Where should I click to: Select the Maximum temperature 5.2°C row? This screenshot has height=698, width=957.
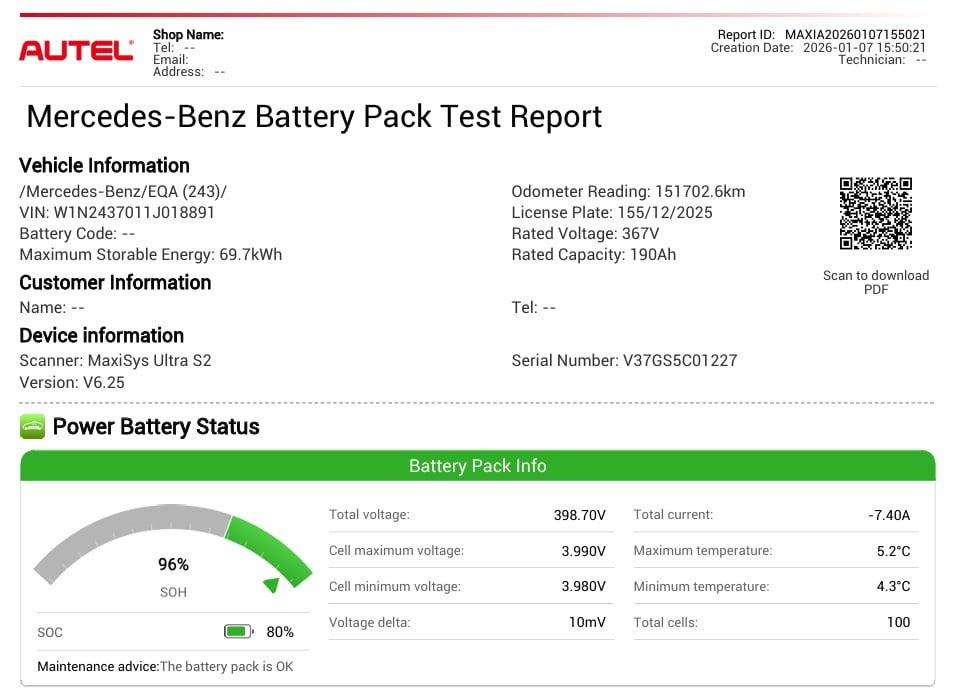click(772, 551)
